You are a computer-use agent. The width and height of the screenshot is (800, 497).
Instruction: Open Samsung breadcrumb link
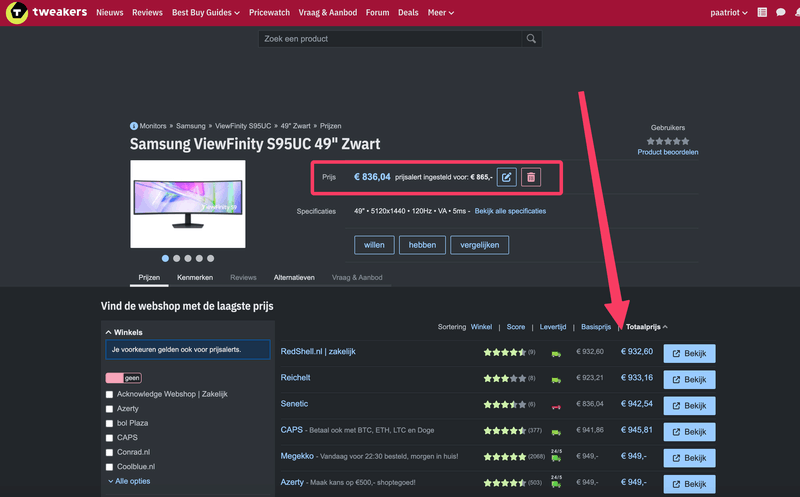tap(191, 126)
